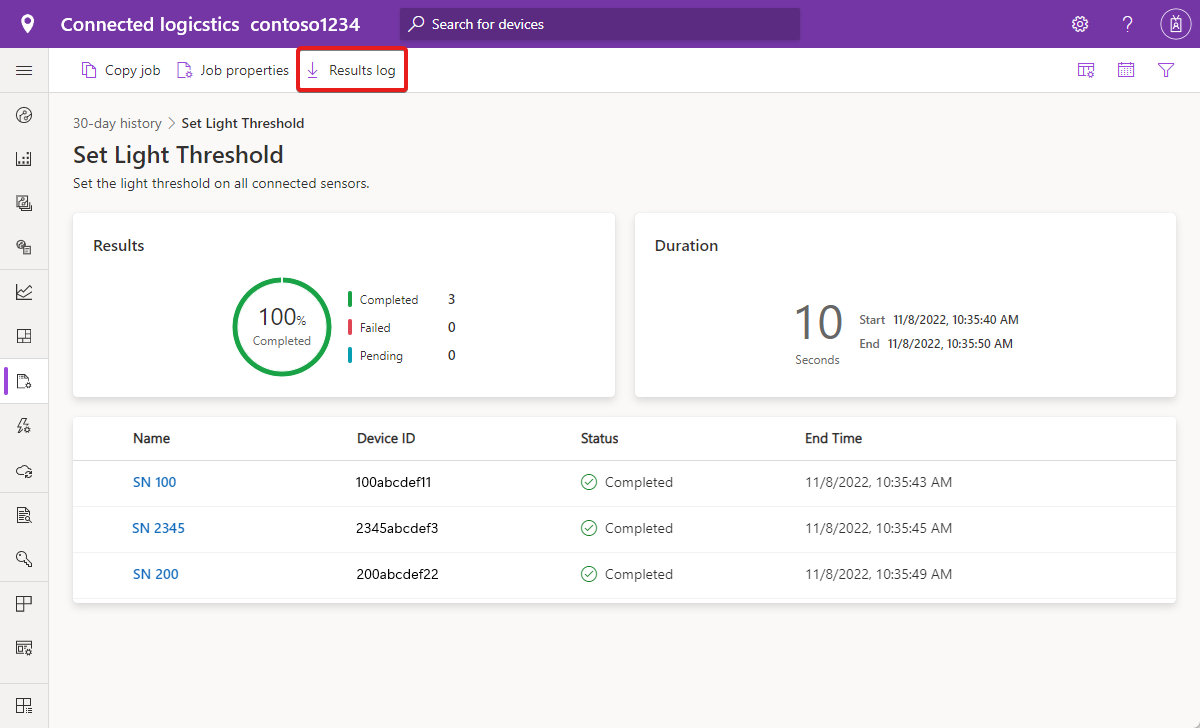Screen dimensions: 1200x728
Task: Sort by Name column header
Action: pyautogui.click(x=151, y=438)
